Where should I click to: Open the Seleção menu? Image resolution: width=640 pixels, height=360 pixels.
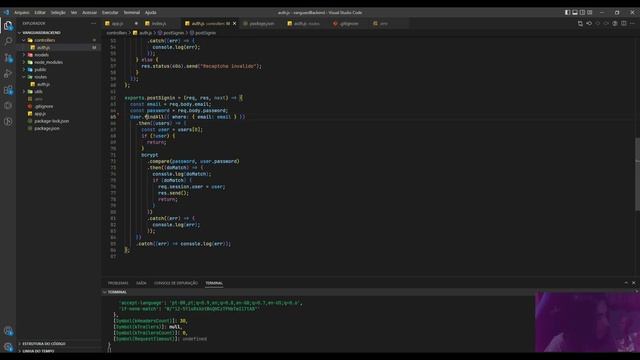(x=58, y=13)
